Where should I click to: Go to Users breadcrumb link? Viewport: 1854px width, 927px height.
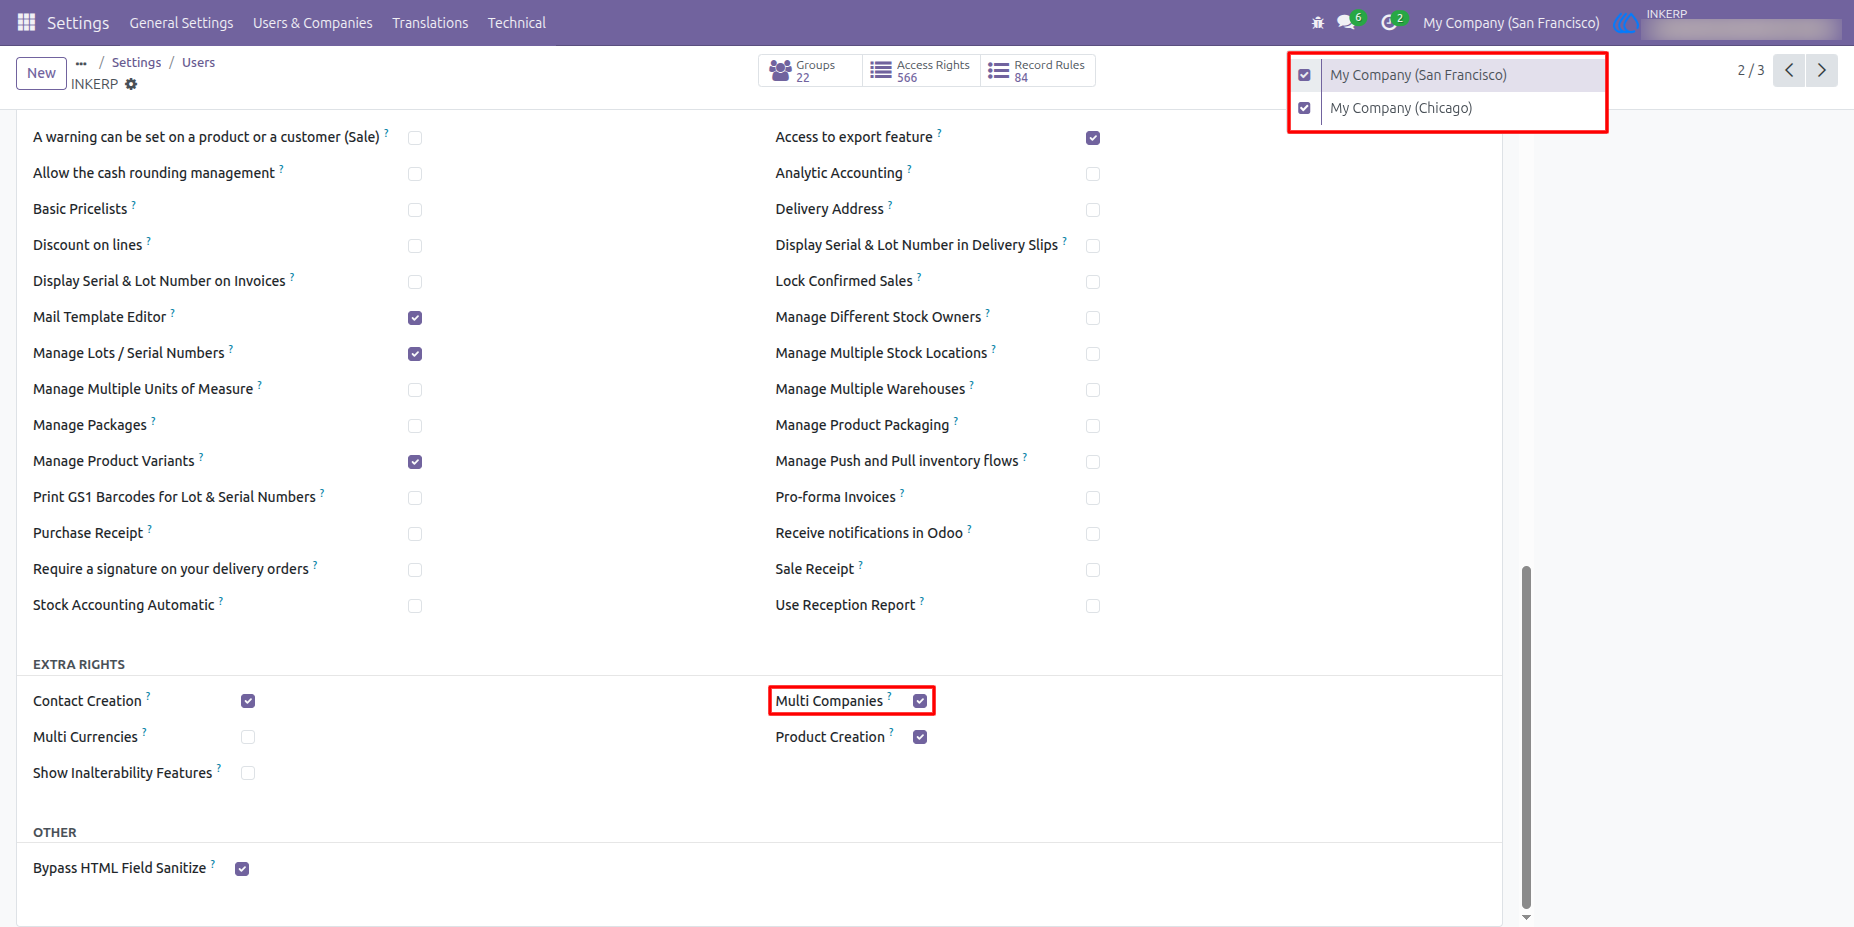(198, 63)
